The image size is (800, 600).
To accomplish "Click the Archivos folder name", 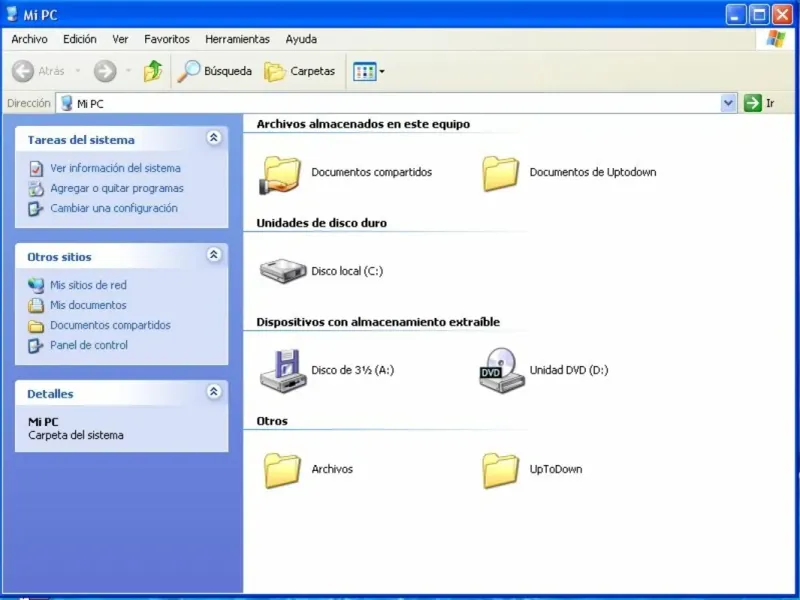I will [x=332, y=469].
